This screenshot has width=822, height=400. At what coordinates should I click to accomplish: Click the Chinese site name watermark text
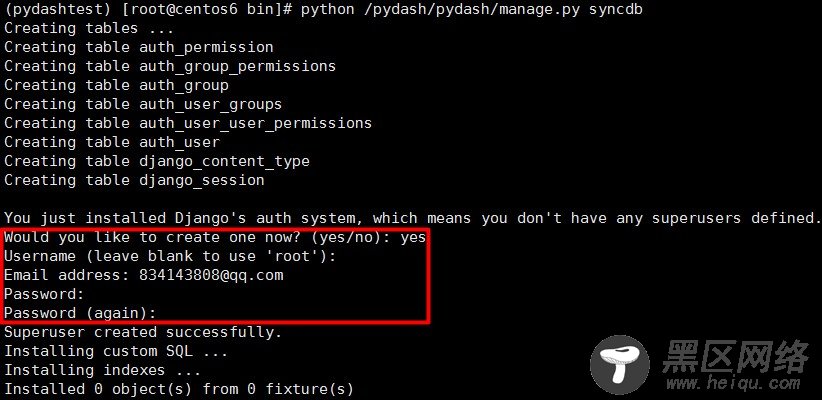pyautogui.click(x=735, y=356)
